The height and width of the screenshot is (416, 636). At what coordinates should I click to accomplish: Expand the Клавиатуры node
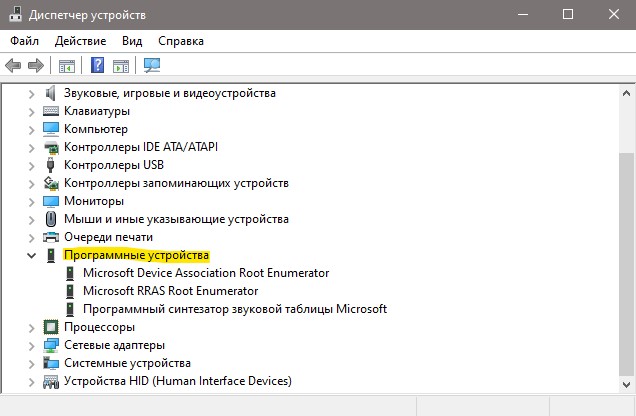coord(31,112)
